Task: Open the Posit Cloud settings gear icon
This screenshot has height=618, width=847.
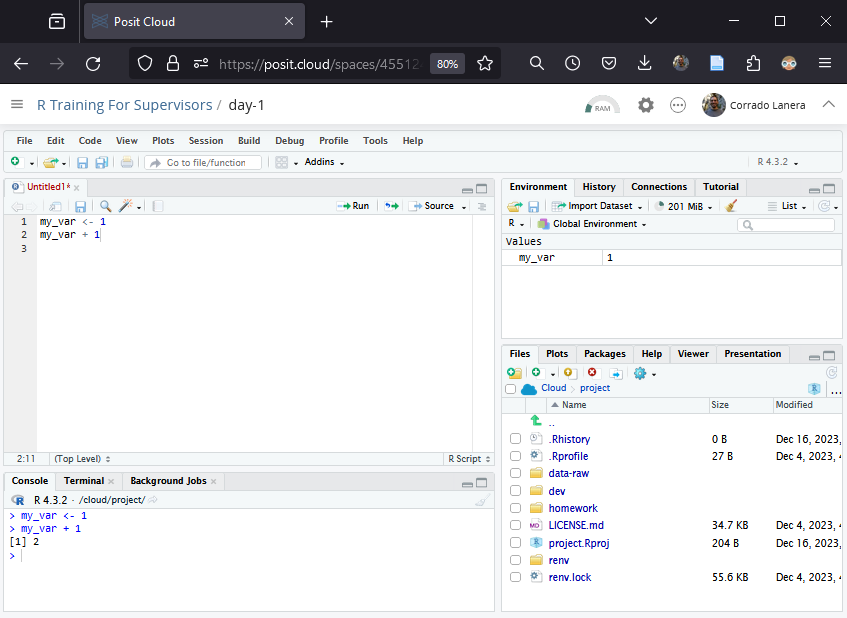Action: (x=646, y=105)
